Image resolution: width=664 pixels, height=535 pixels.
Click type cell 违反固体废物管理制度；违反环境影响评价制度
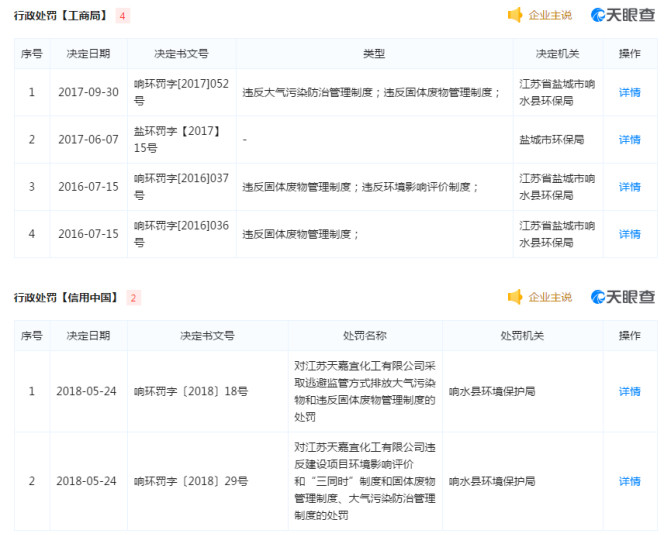click(360, 187)
